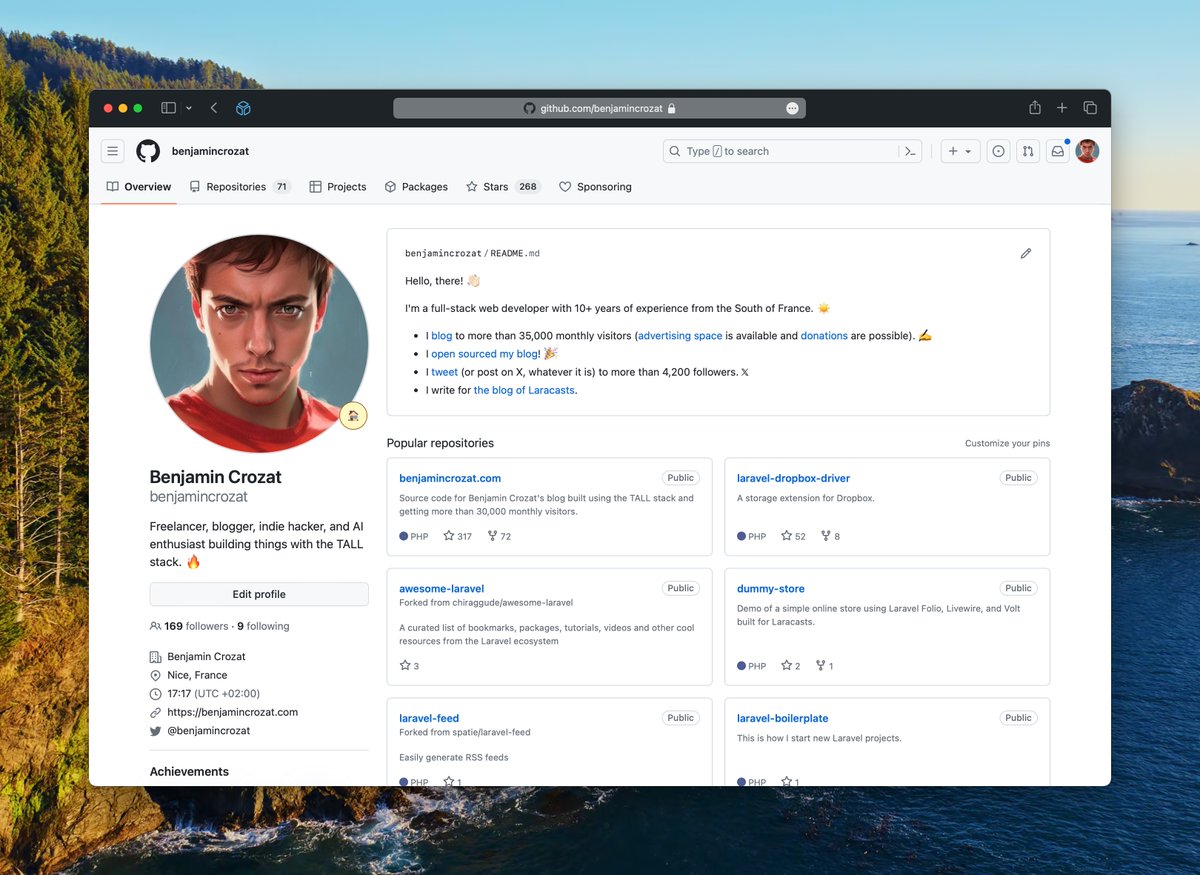Screen dimensions: 1200x875
Task: Click the blue cube extension icon in Safari's toolbar
Action: coord(243,107)
